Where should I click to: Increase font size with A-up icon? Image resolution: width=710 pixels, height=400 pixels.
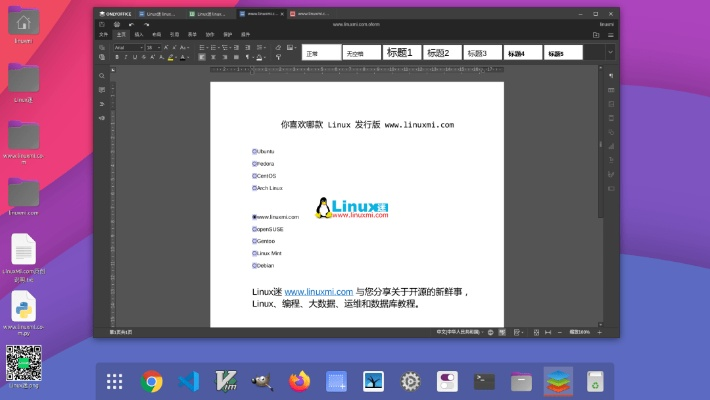(166, 48)
